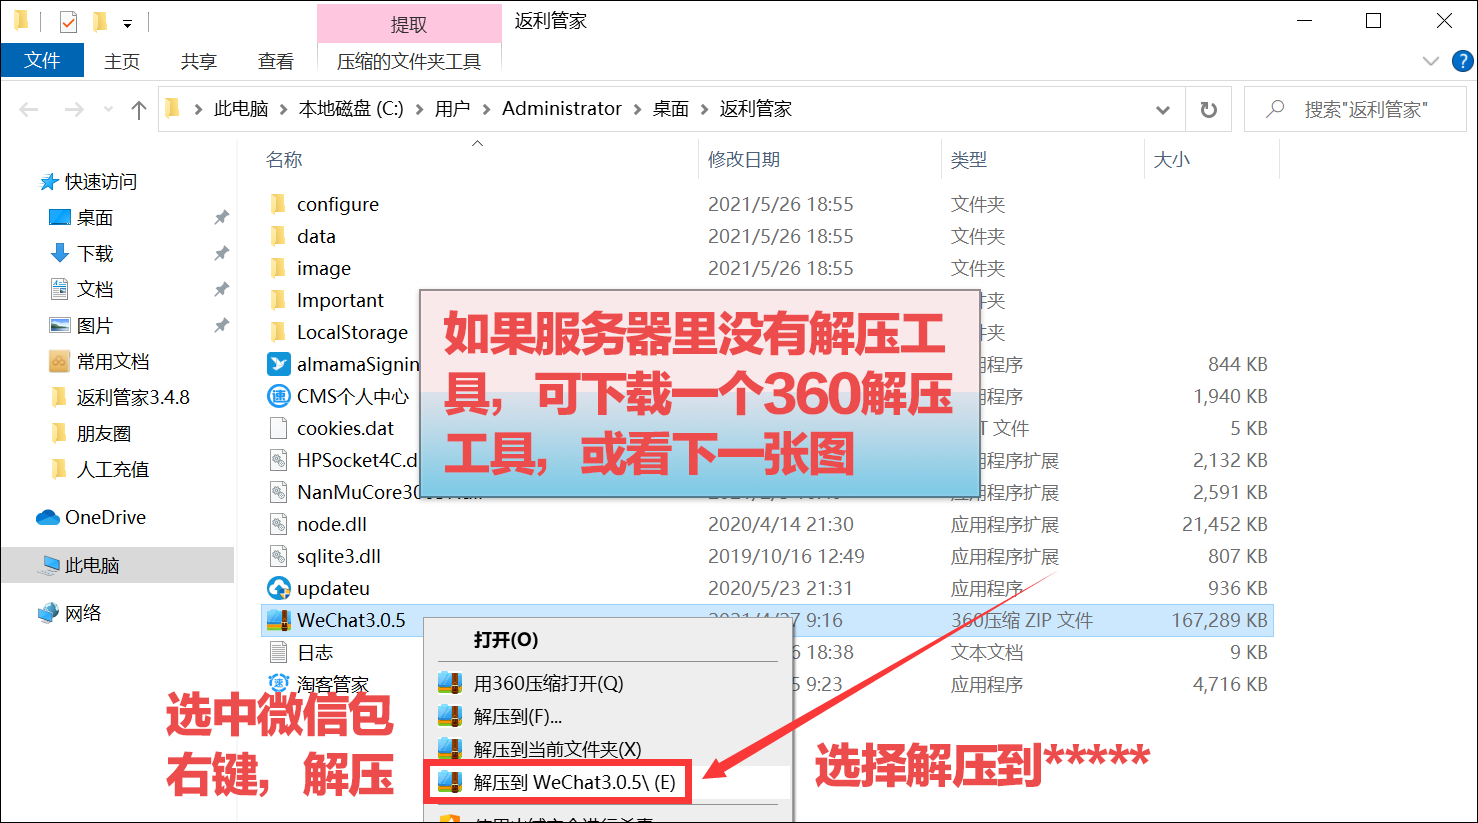Expand the ribbon with the chevron
The image size is (1478, 823).
click(1431, 61)
